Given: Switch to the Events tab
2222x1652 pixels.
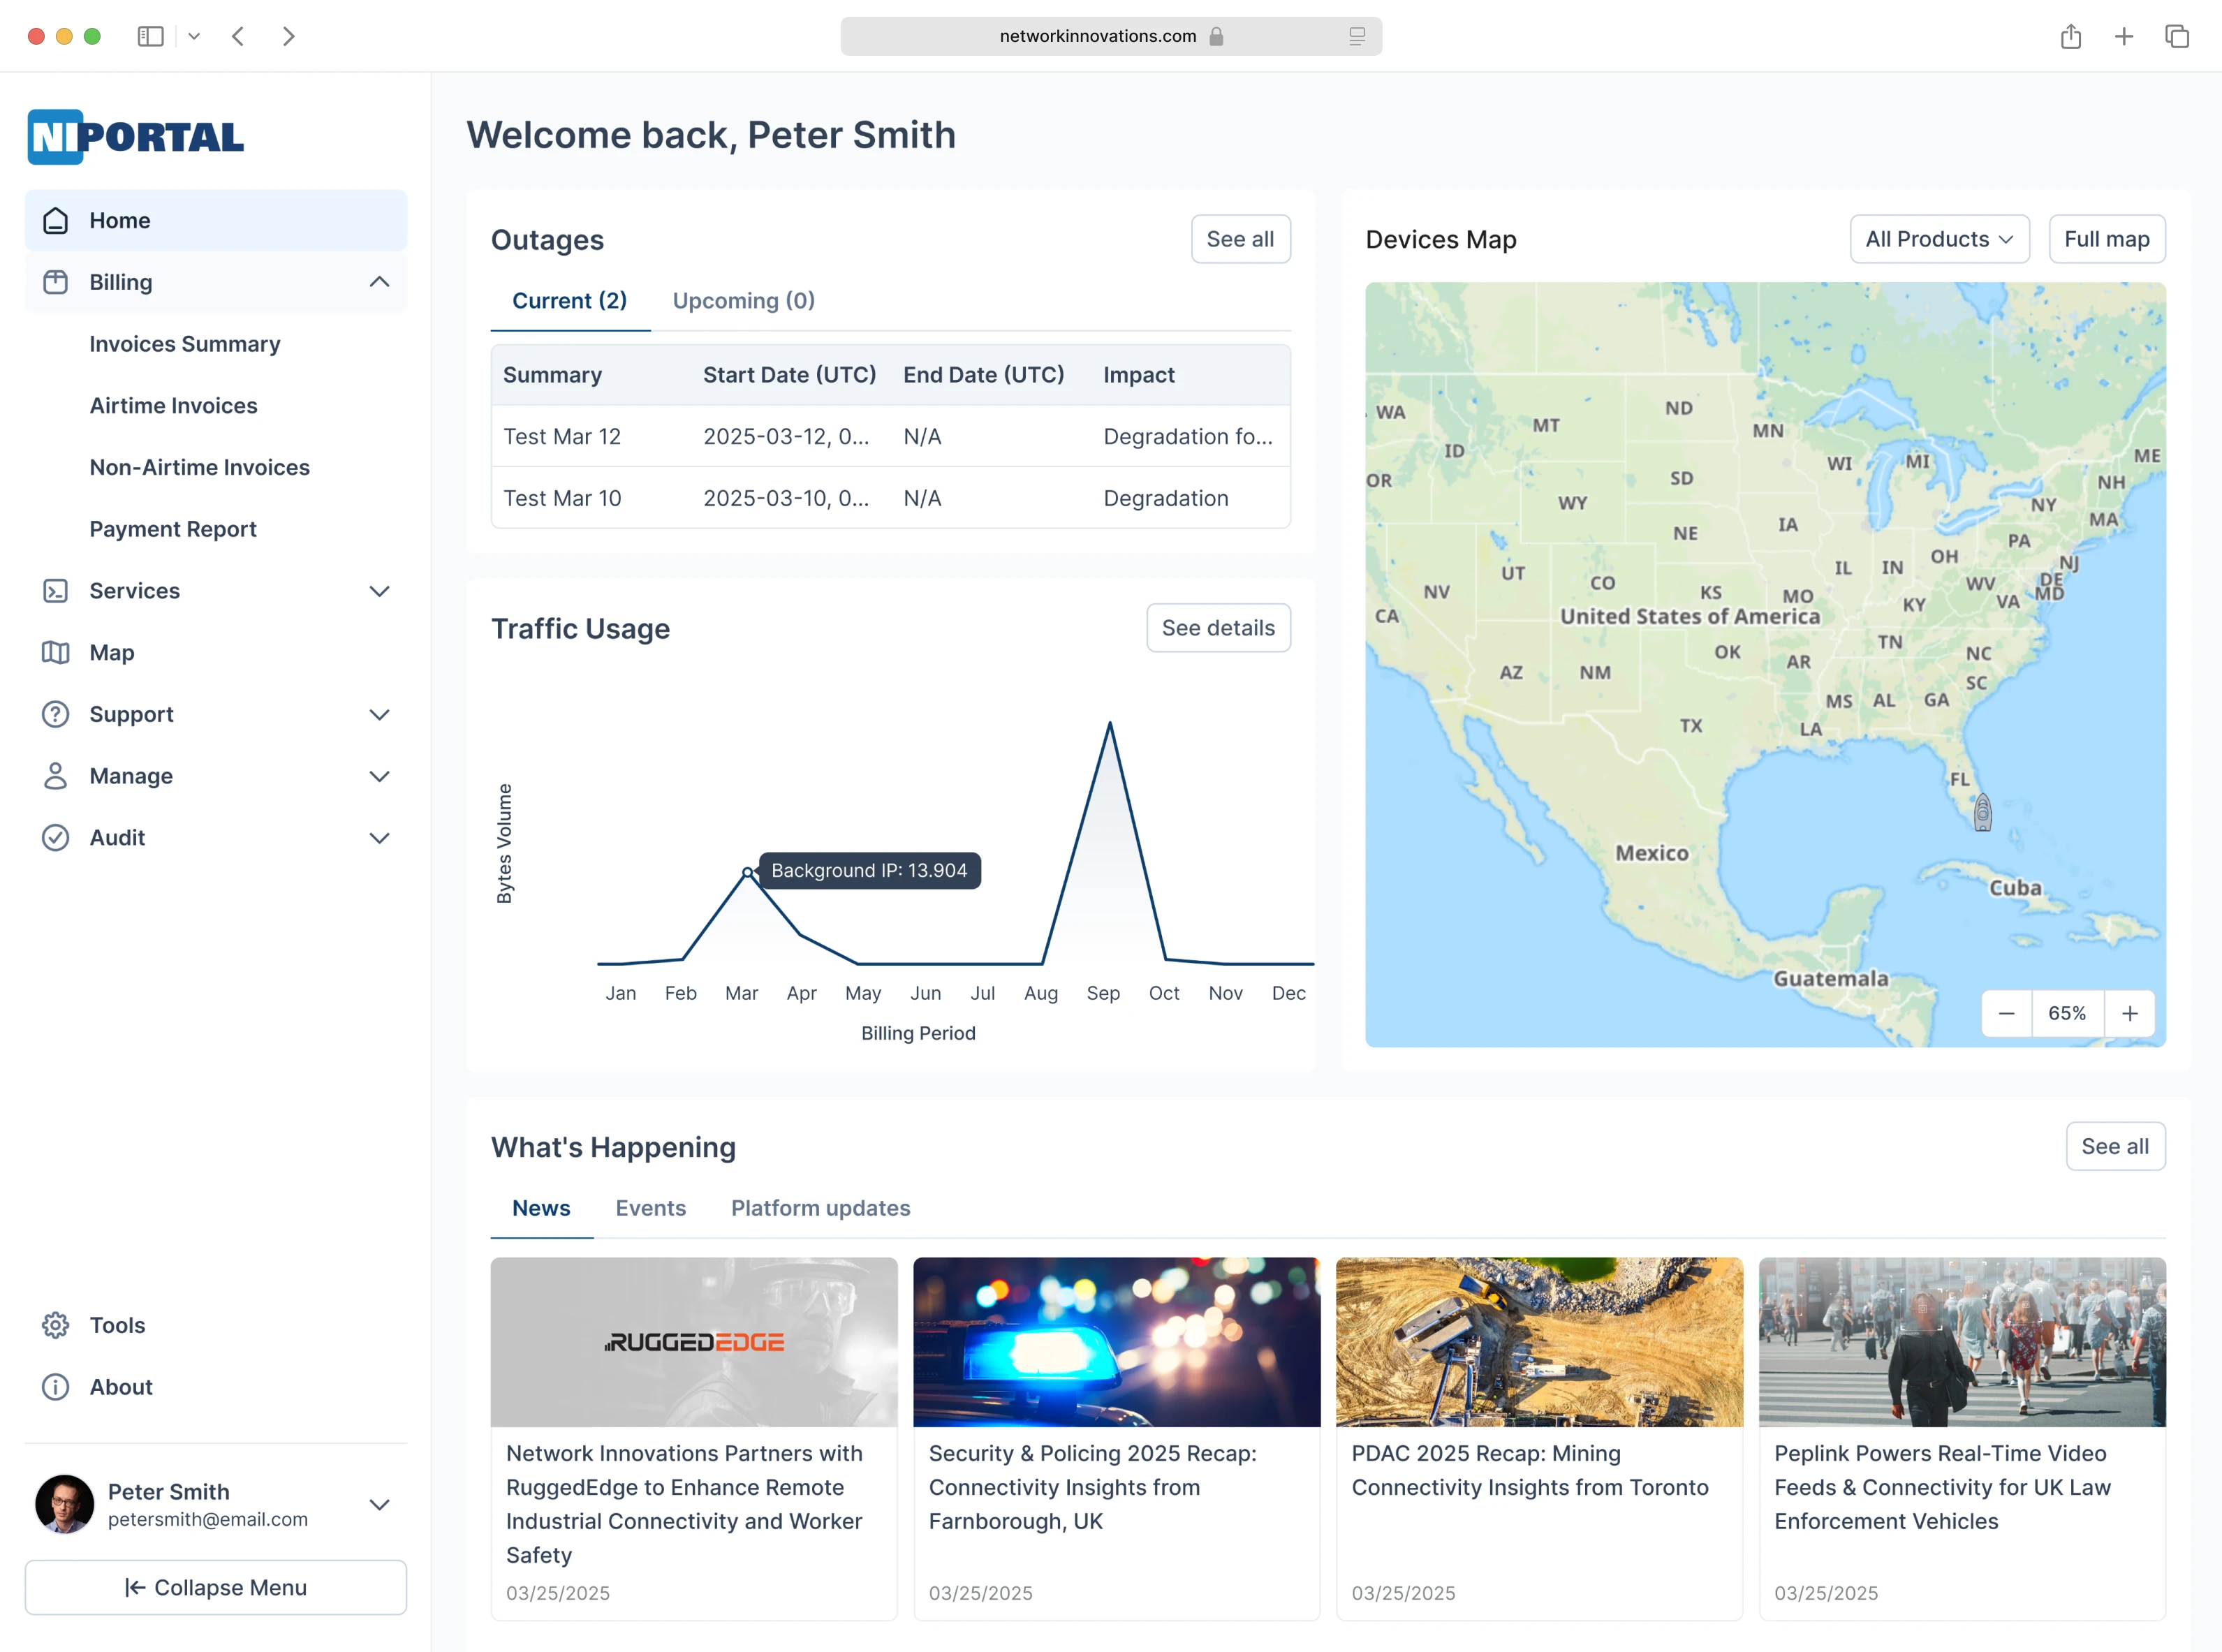Looking at the screenshot, I should tap(651, 1208).
